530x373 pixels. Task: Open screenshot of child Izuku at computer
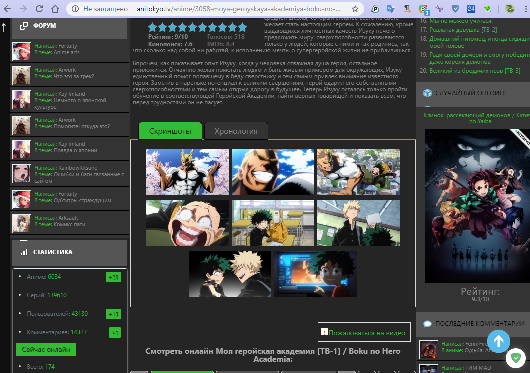click(315, 274)
